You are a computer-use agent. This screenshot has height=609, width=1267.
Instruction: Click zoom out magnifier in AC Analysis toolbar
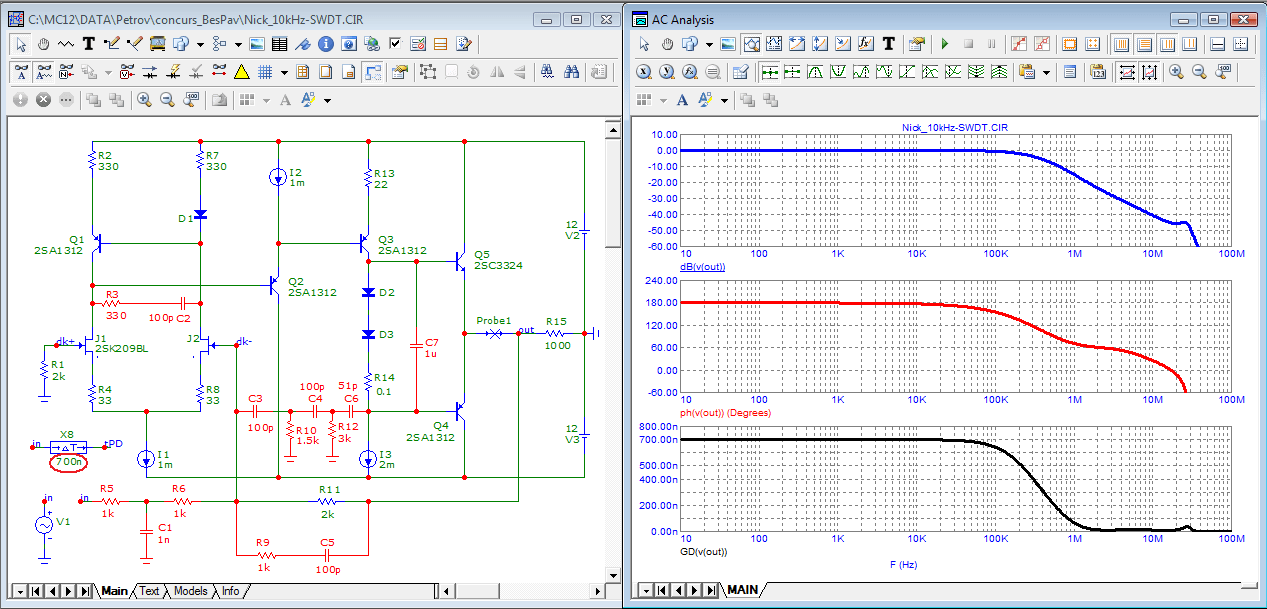pyautogui.click(x=1199, y=72)
